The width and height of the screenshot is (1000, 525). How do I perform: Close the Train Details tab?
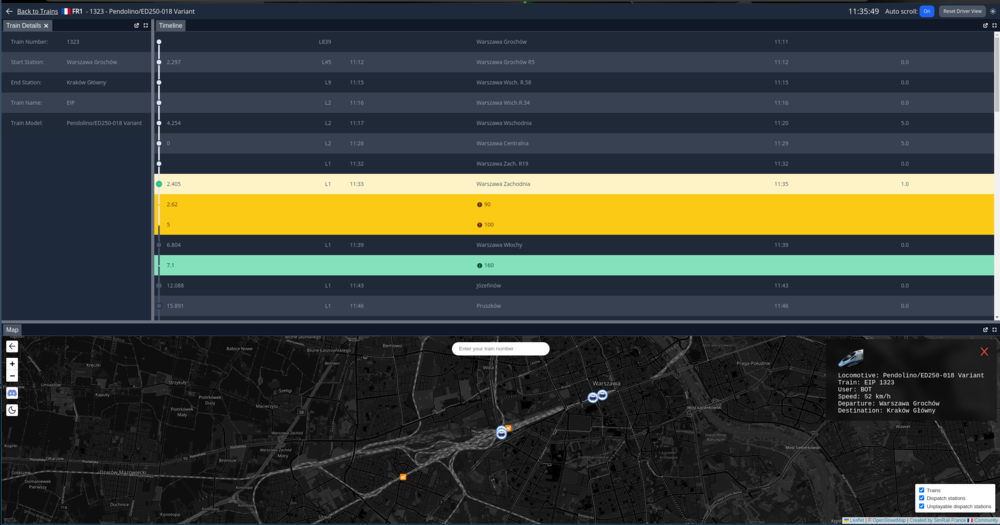tap(46, 25)
